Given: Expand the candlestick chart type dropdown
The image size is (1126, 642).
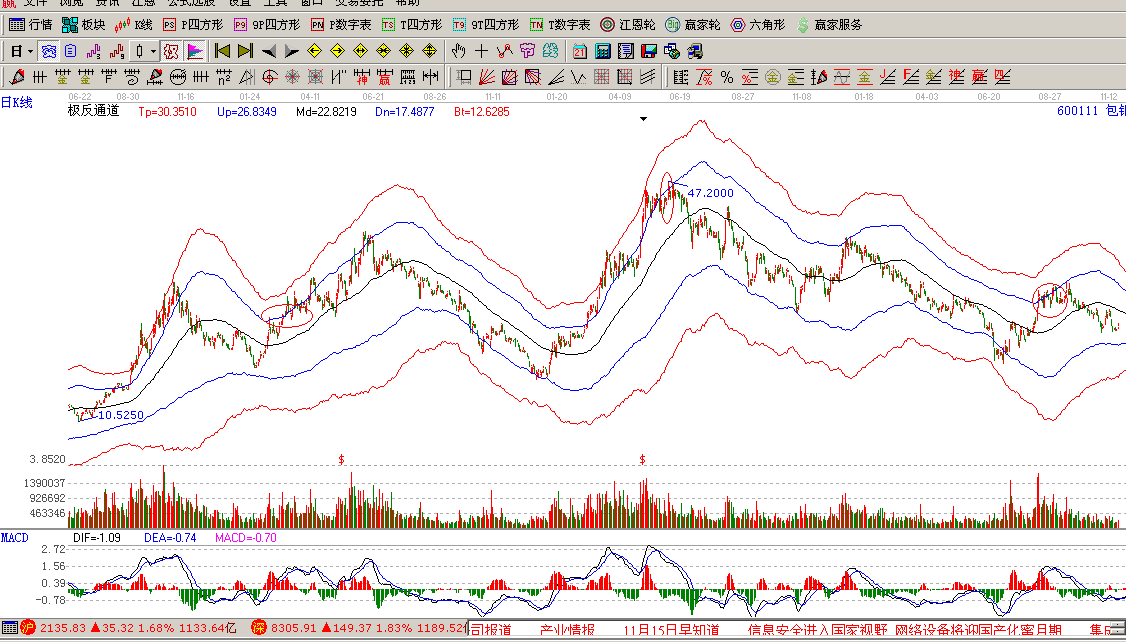Looking at the screenshot, I should (x=153, y=51).
